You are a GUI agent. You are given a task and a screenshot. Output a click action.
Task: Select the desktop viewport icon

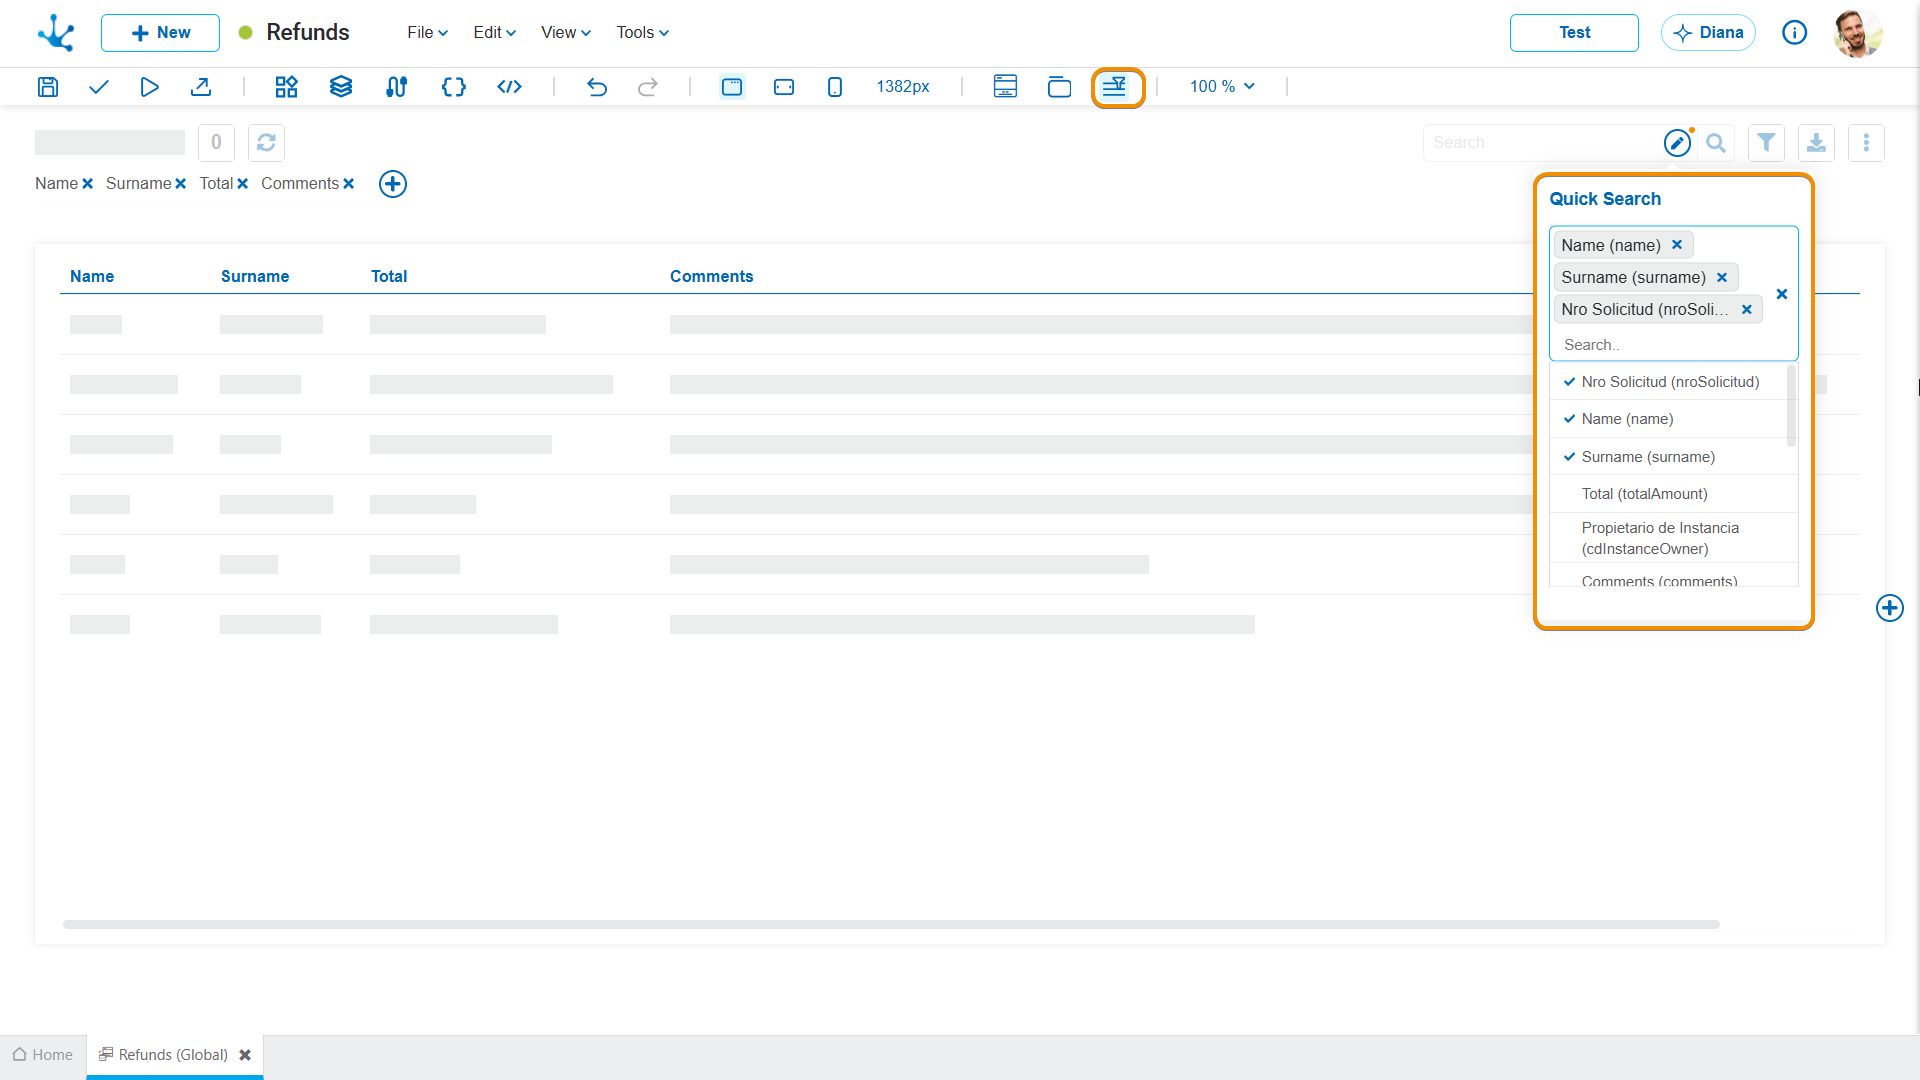732,87
